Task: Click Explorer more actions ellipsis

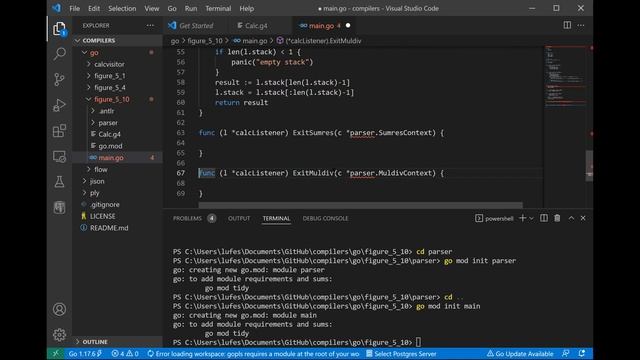Action: pyautogui.click(x=150, y=25)
